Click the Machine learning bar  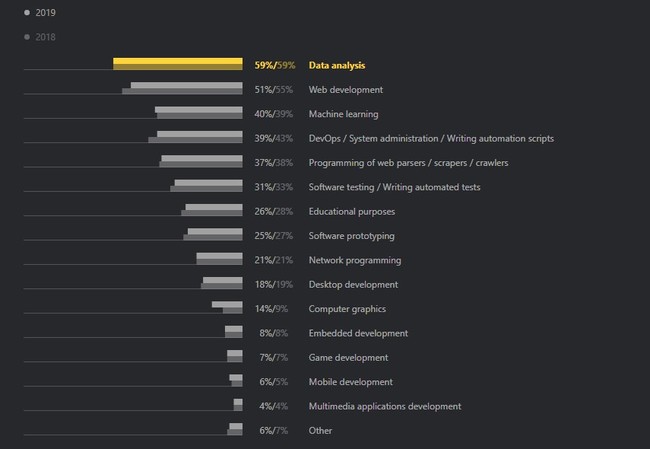(x=198, y=113)
